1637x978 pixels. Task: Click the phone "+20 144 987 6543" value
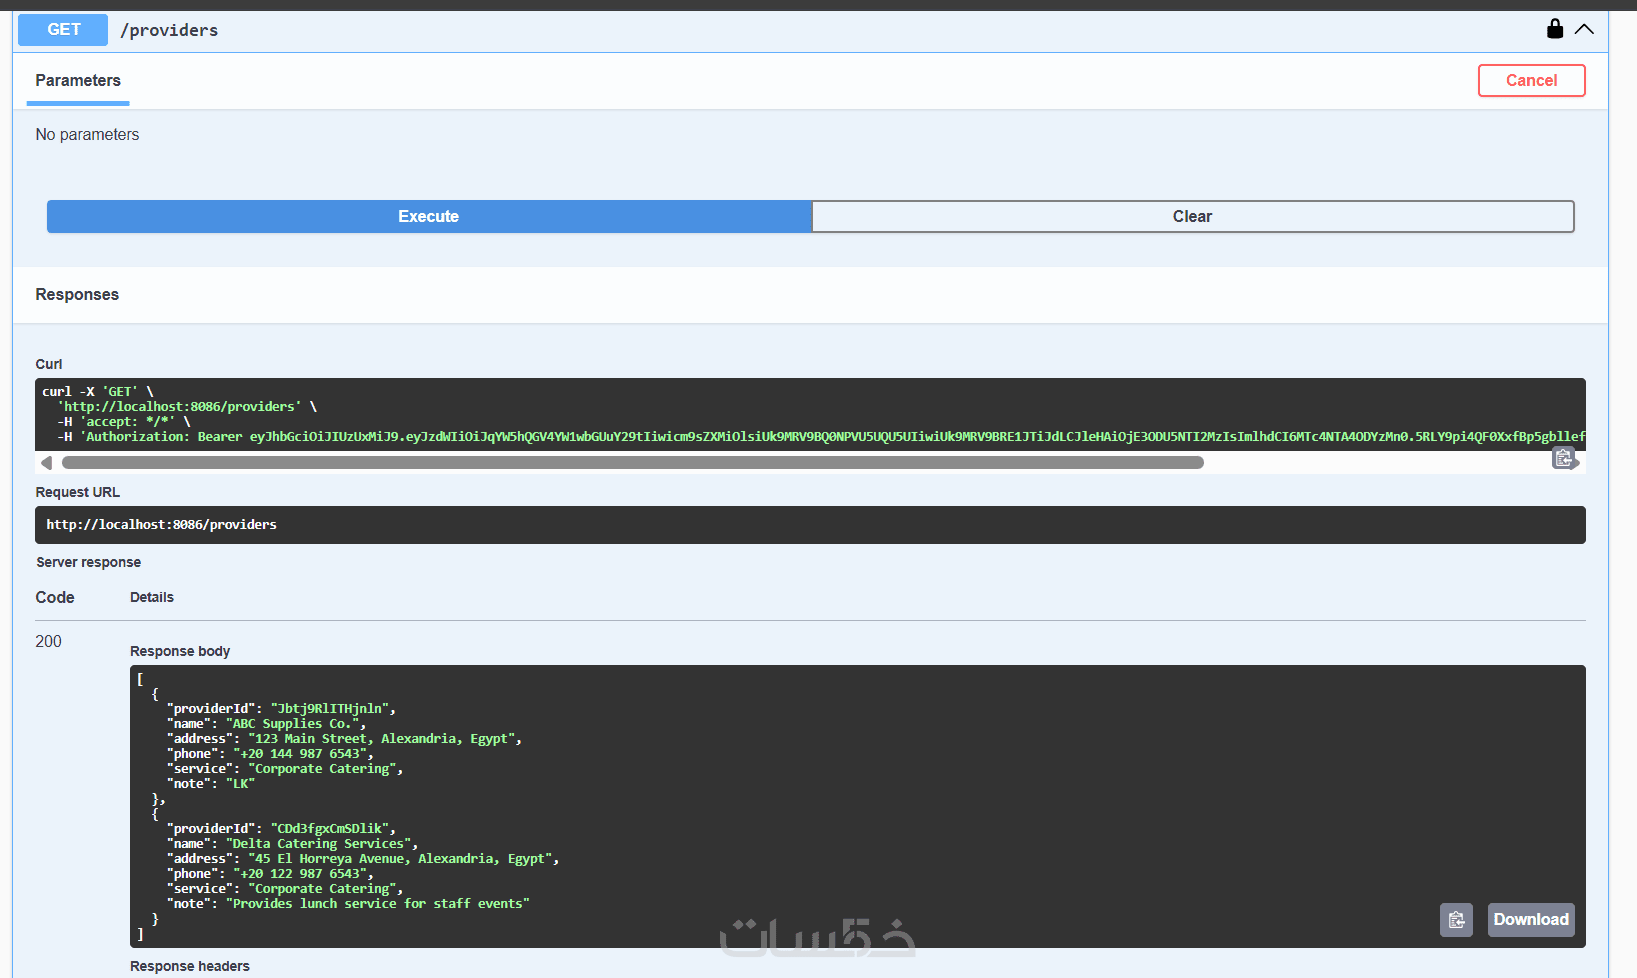[x=300, y=754]
